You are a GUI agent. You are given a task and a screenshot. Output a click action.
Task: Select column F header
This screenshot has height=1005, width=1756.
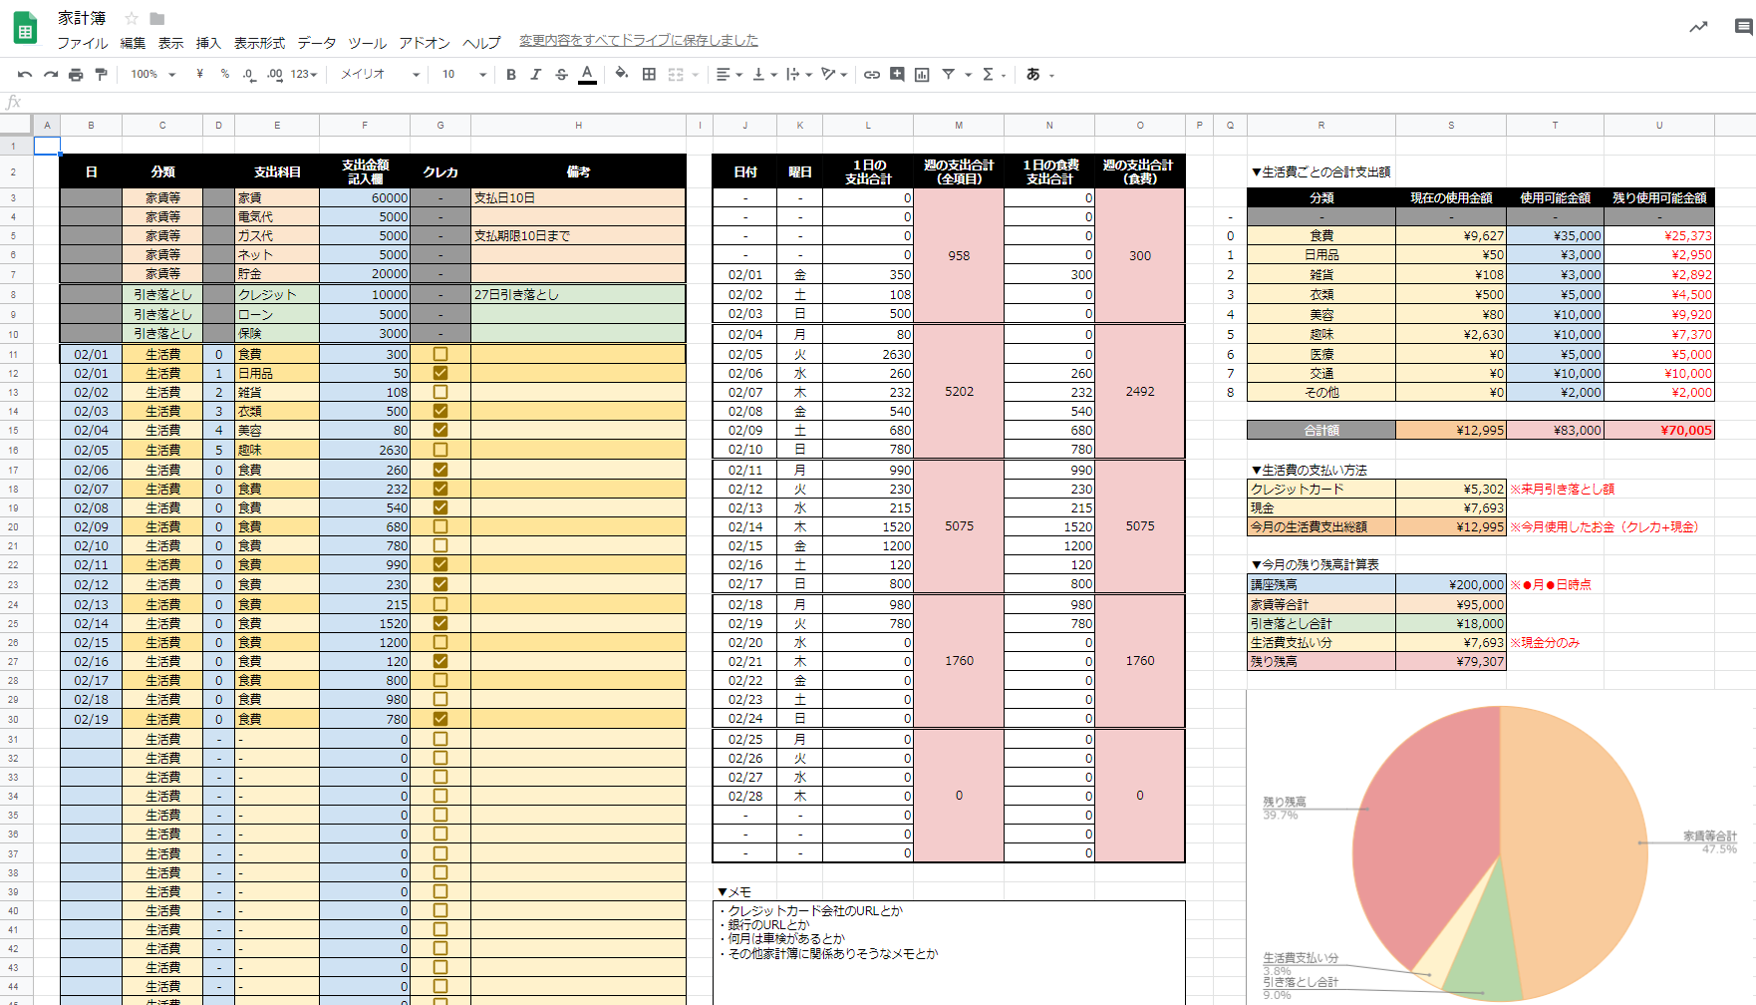364,125
